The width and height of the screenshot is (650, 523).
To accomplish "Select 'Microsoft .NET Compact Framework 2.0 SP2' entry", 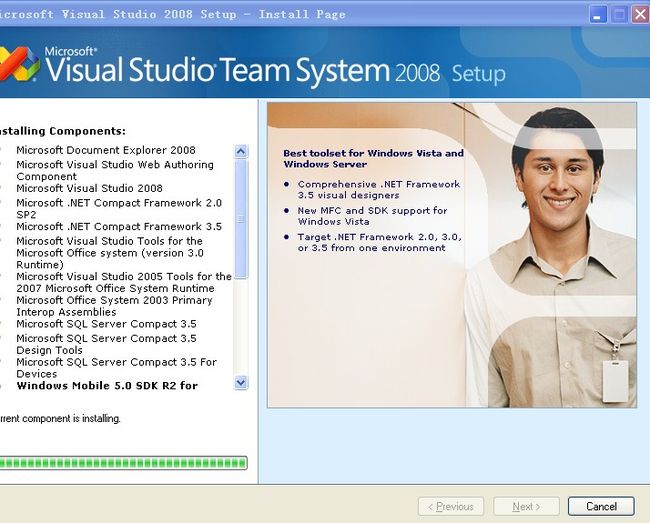I will coord(119,208).
